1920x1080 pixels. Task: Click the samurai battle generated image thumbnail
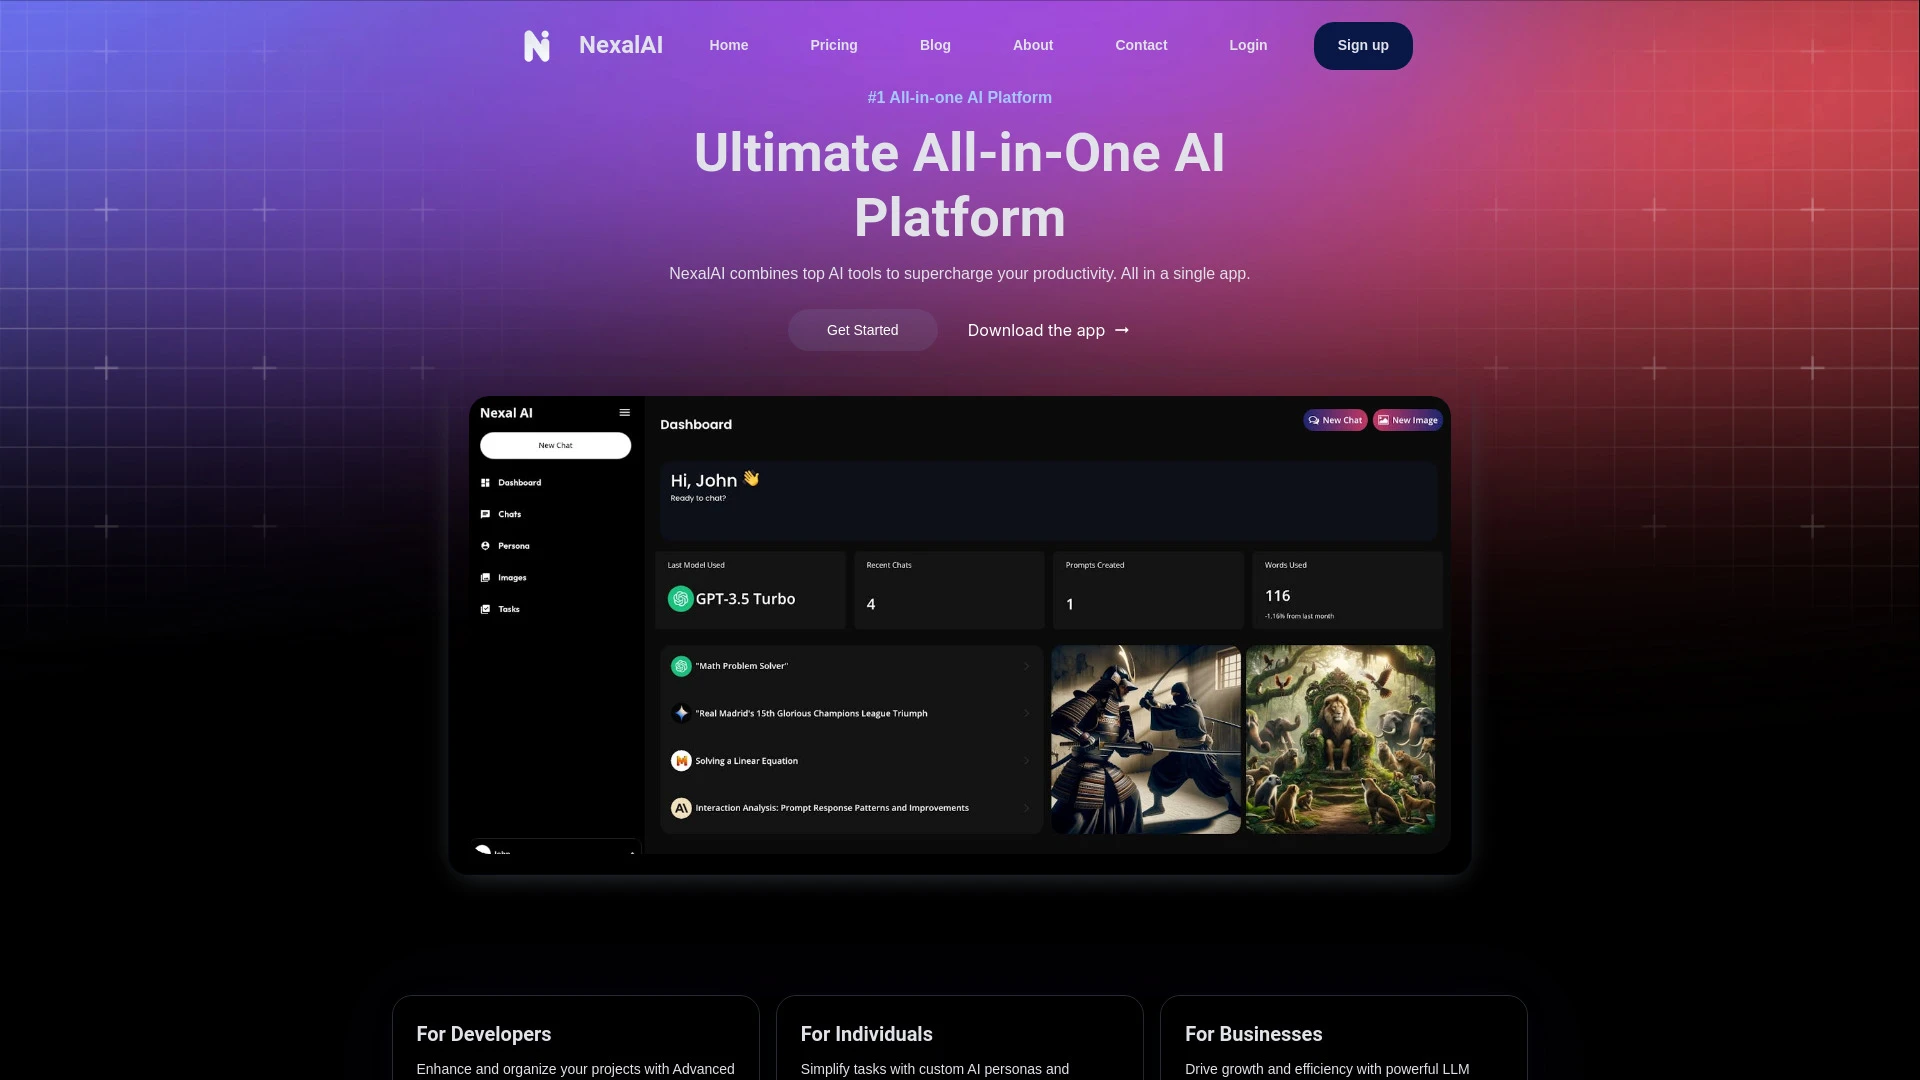click(1145, 738)
